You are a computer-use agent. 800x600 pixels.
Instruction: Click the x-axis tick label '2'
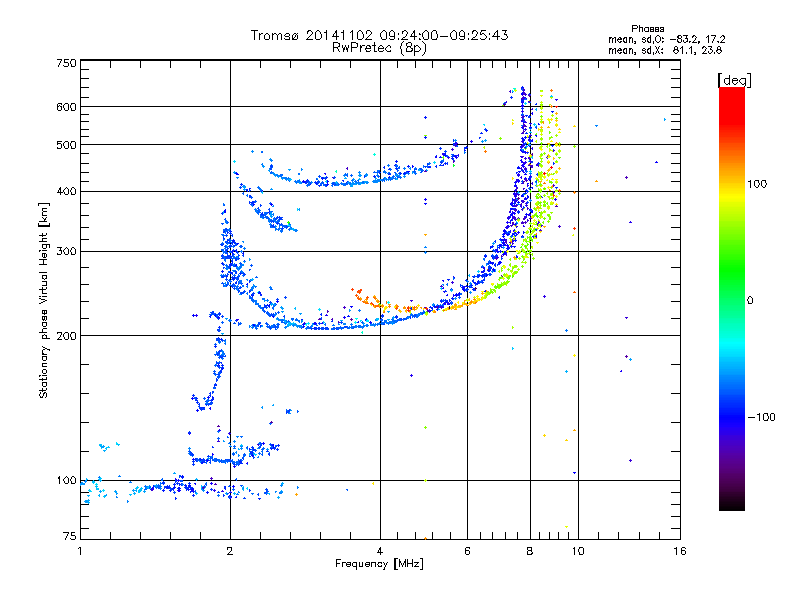pos(230,551)
